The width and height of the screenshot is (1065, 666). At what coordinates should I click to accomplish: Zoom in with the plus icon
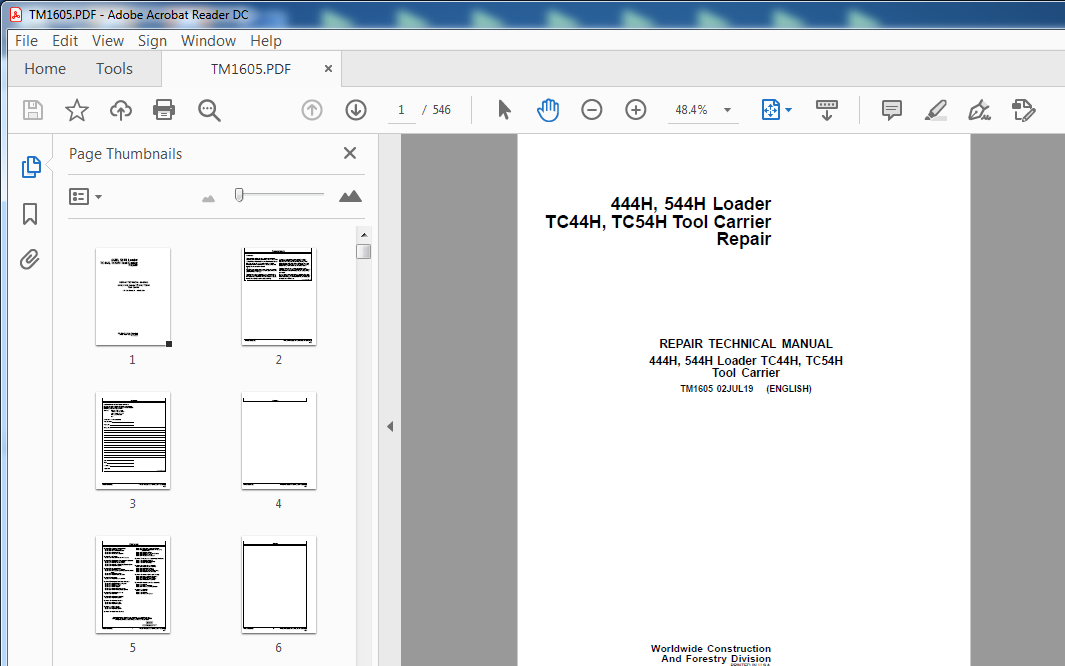tap(636, 110)
